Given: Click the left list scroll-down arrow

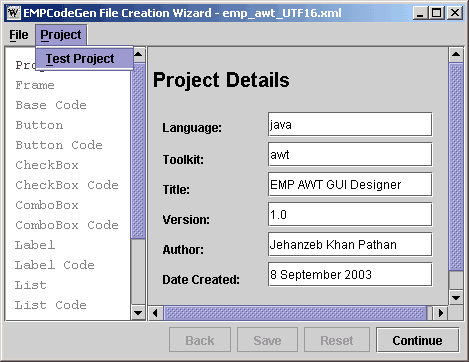Looking at the screenshot, I should pos(138,313).
